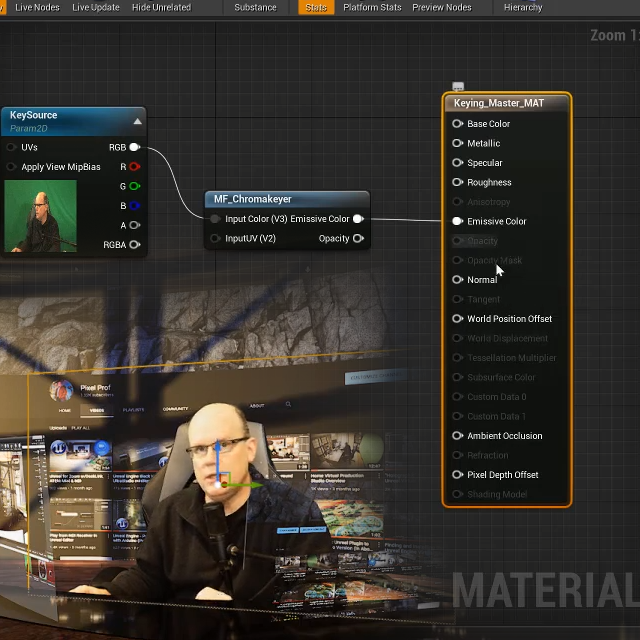Select the Keying_Master_MAT node title
The image size is (640, 640).
[x=499, y=103]
